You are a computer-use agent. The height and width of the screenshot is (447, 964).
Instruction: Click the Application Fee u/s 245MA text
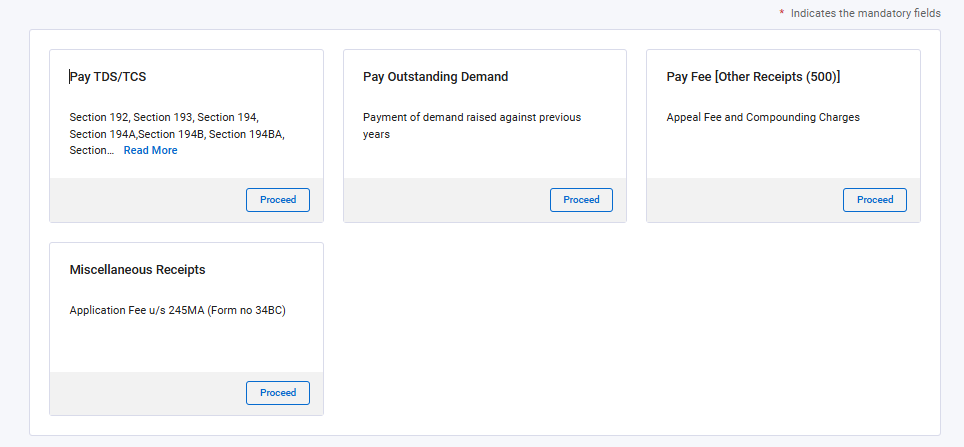[178, 310]
